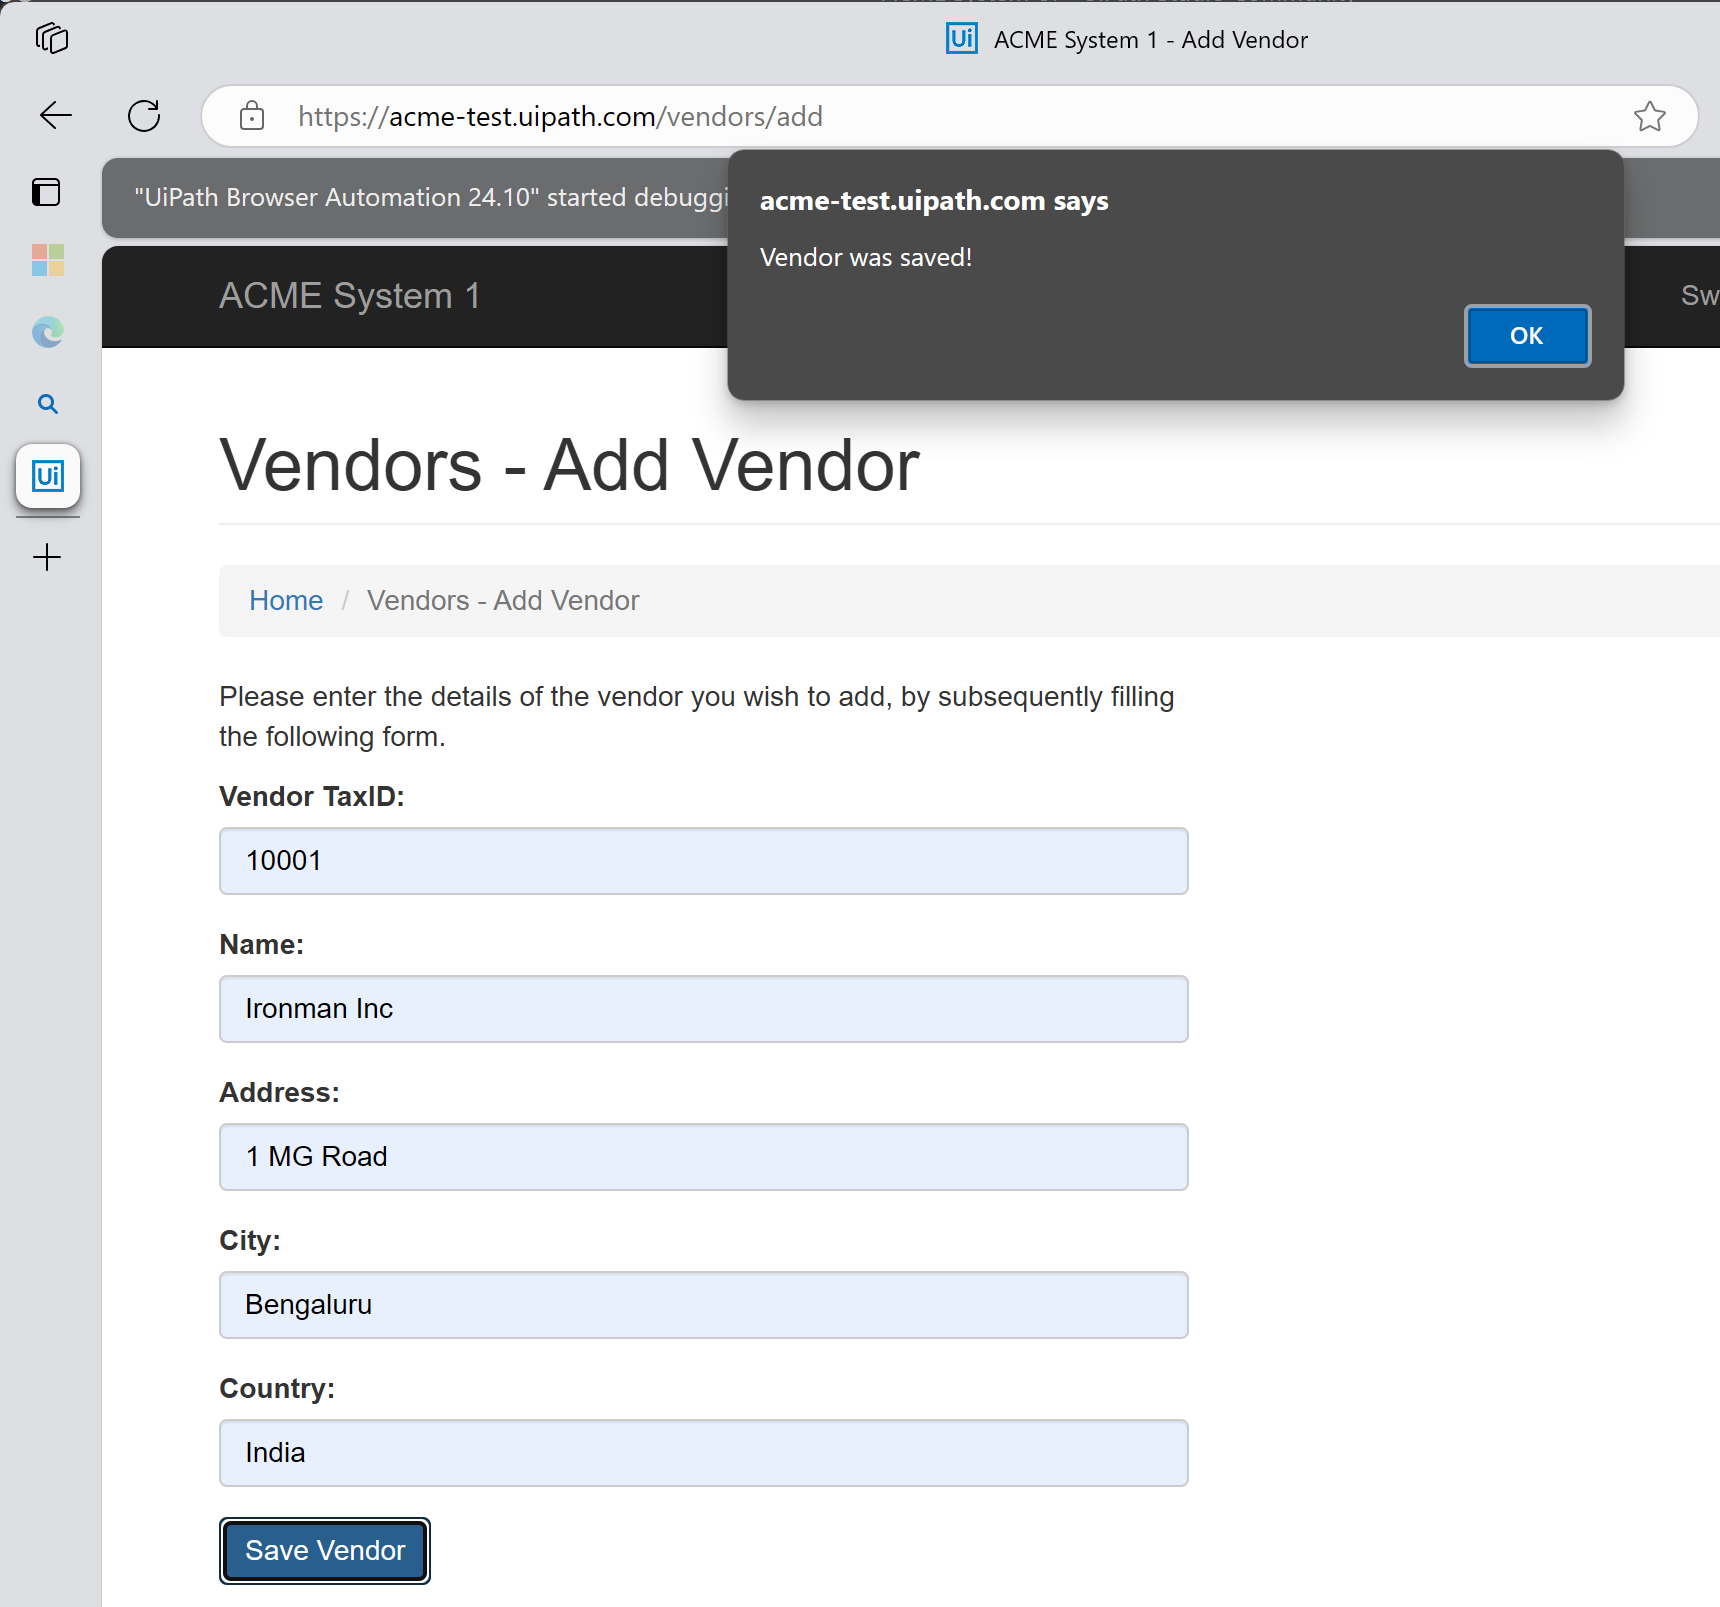Bookmark this page with the star icon
Screen dimensions: 1720x1607
click(1650, 116)
